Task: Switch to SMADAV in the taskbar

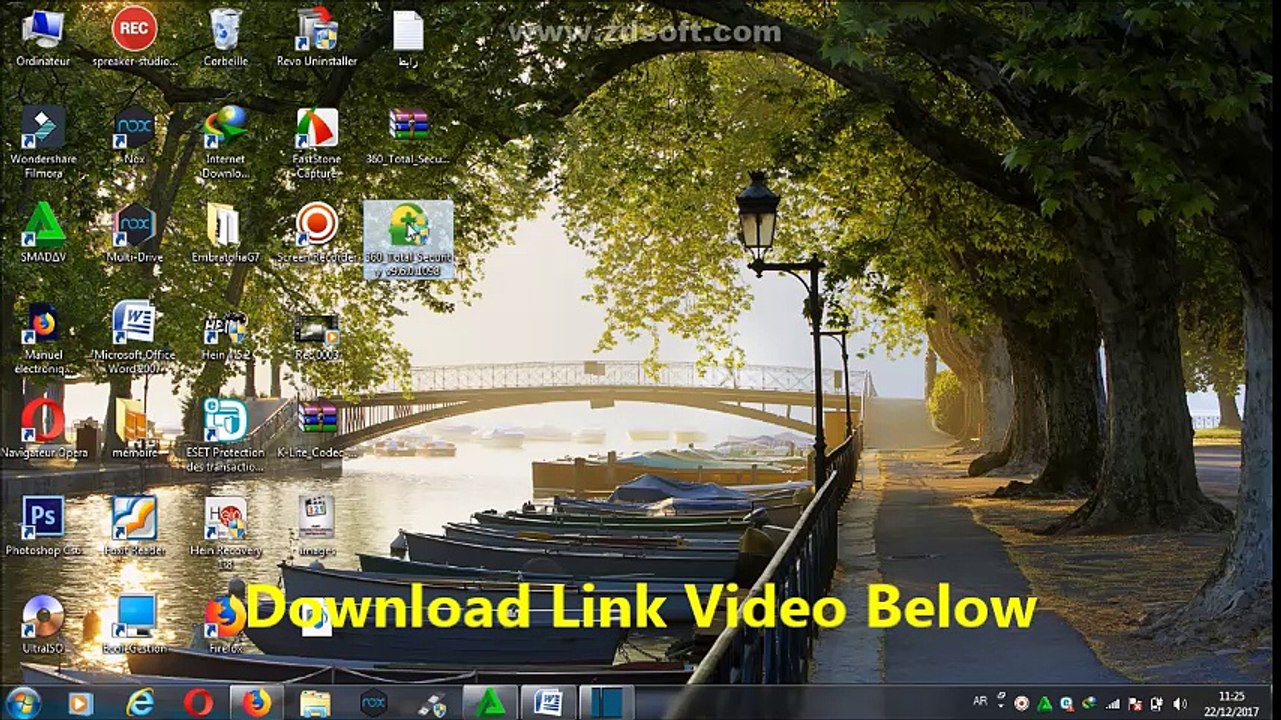Action: 490,703
